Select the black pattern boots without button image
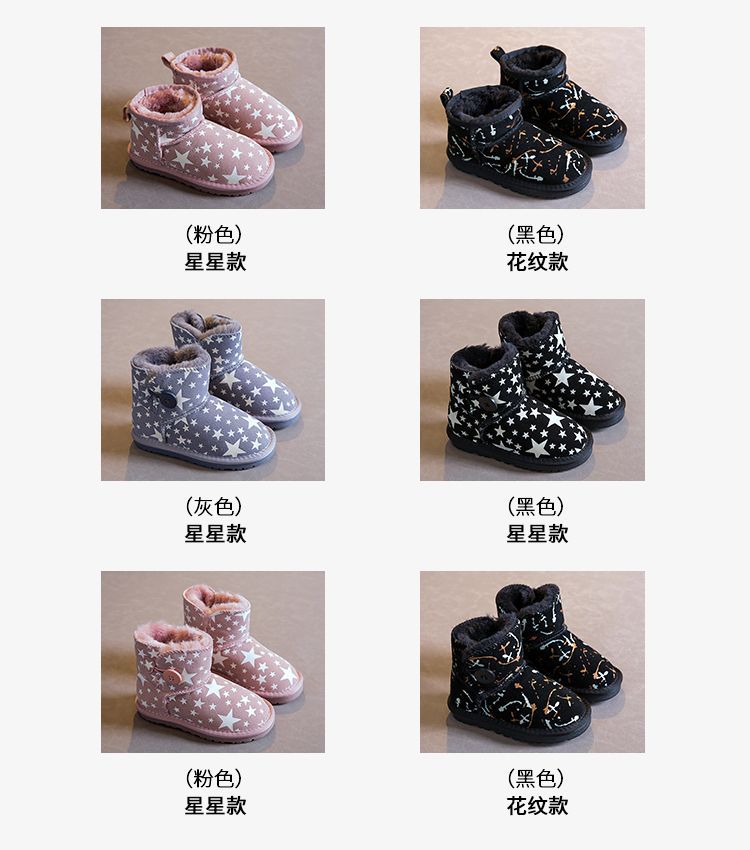Screen dimensions: 750x850 pos(532,118)
